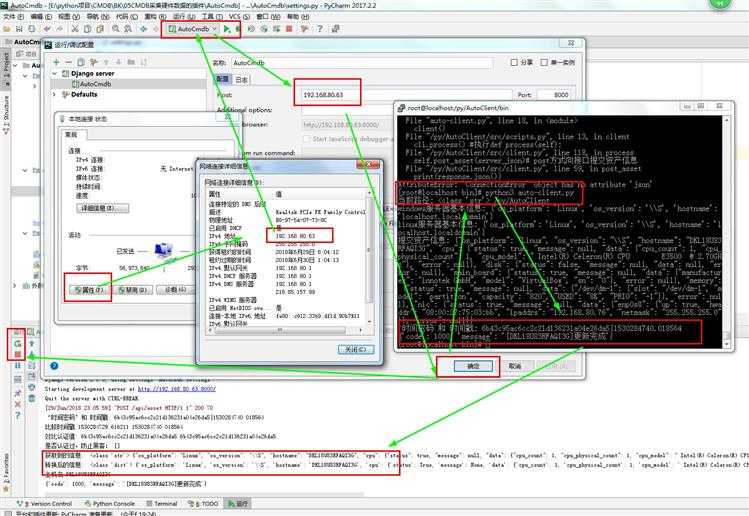
Task: Click the Undo toolbar icon
Action: 47,29
